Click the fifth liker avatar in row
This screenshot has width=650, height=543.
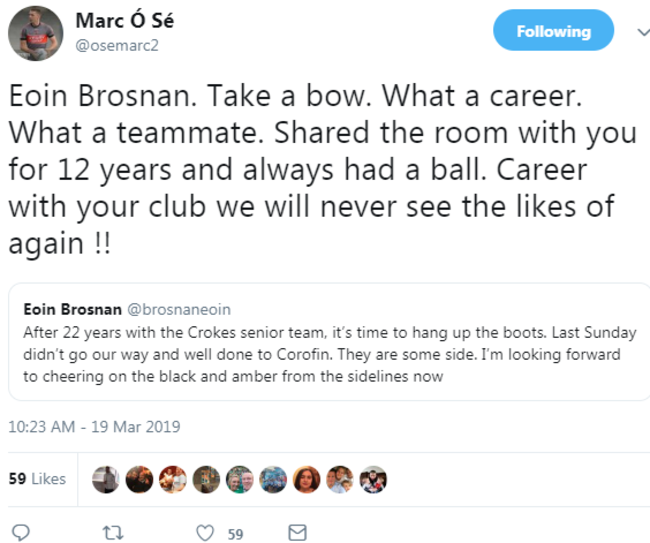[239, 480]
